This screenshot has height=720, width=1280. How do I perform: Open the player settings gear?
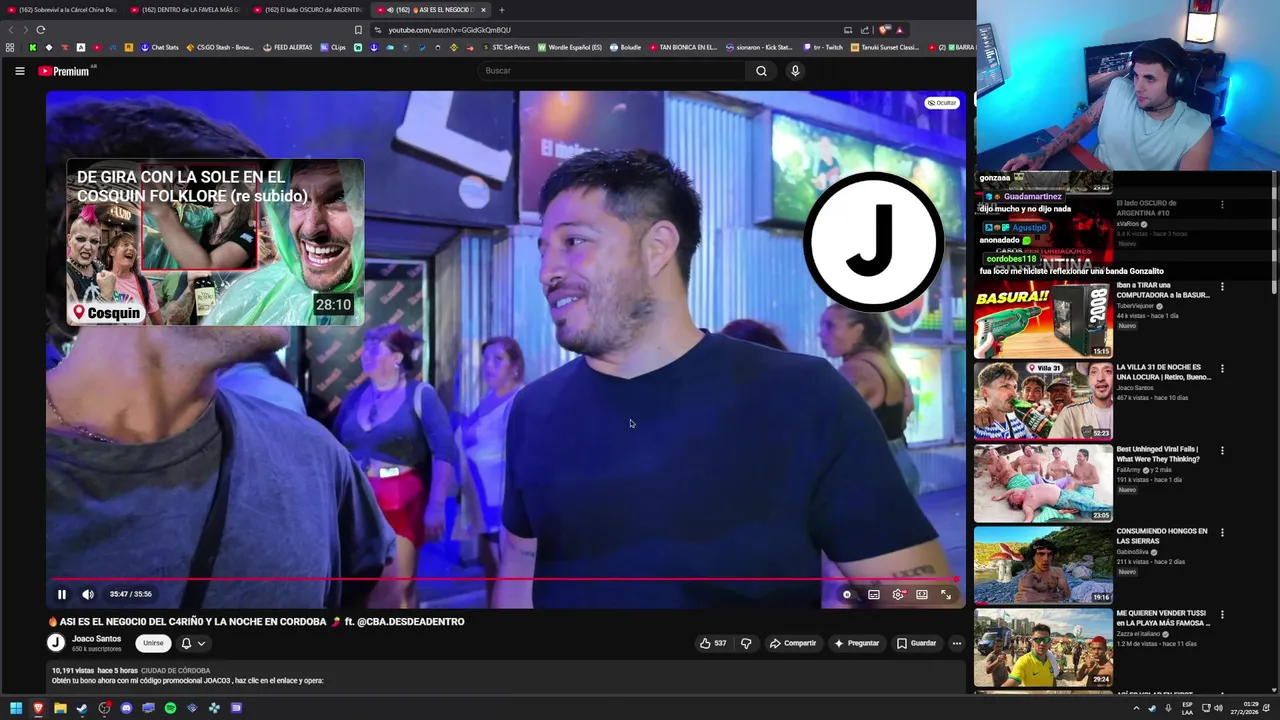click(x=898, y=594)
